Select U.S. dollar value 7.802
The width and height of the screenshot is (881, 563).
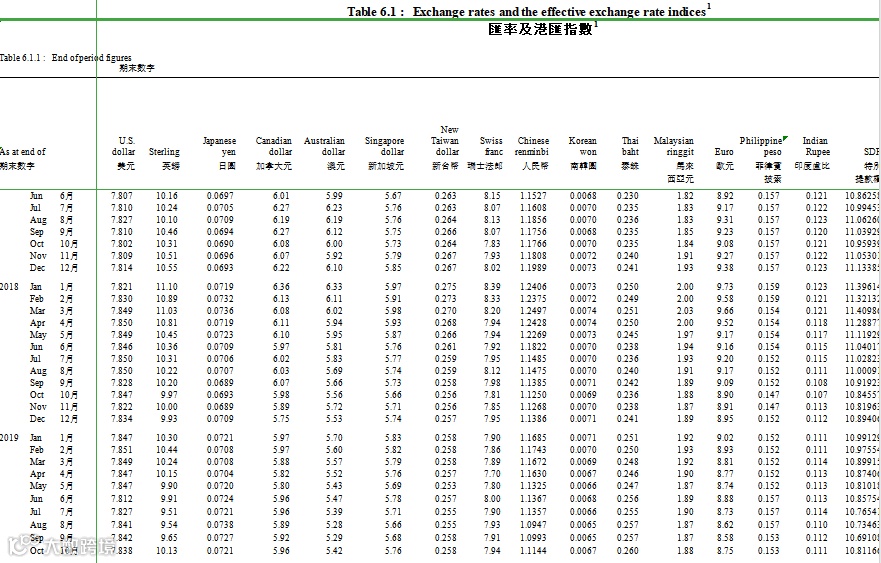click(x=122, y=244)
